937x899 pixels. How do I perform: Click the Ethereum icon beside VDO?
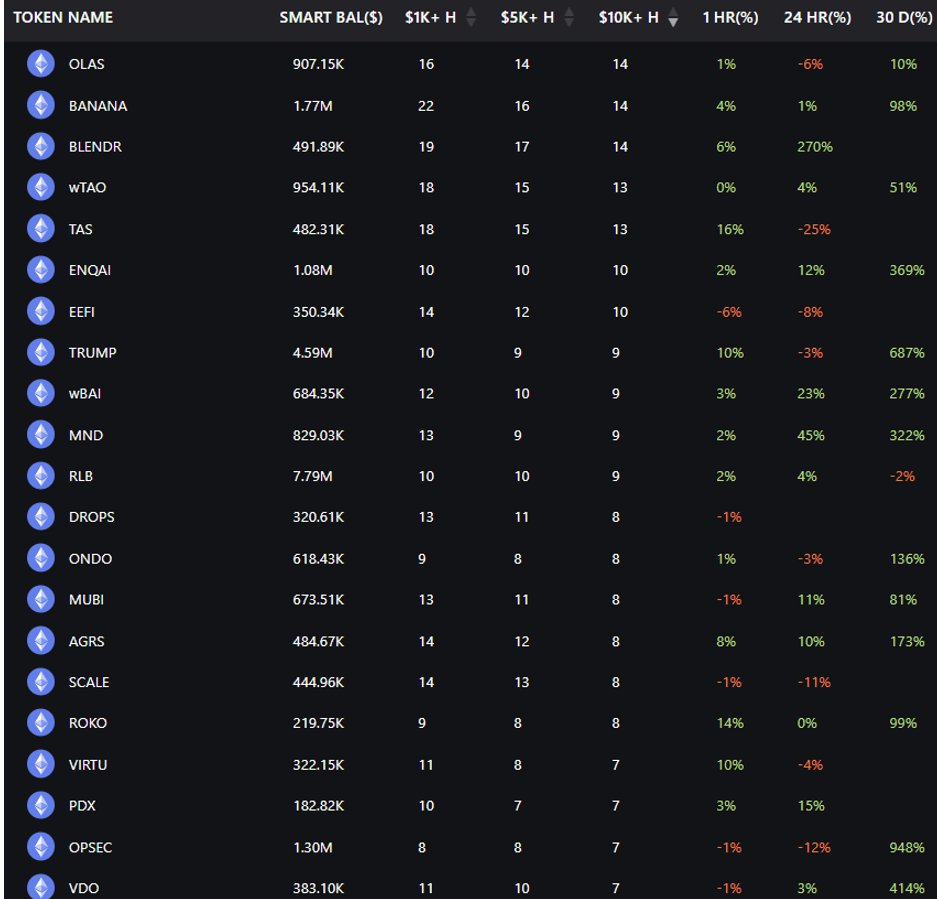coord(41,887)
